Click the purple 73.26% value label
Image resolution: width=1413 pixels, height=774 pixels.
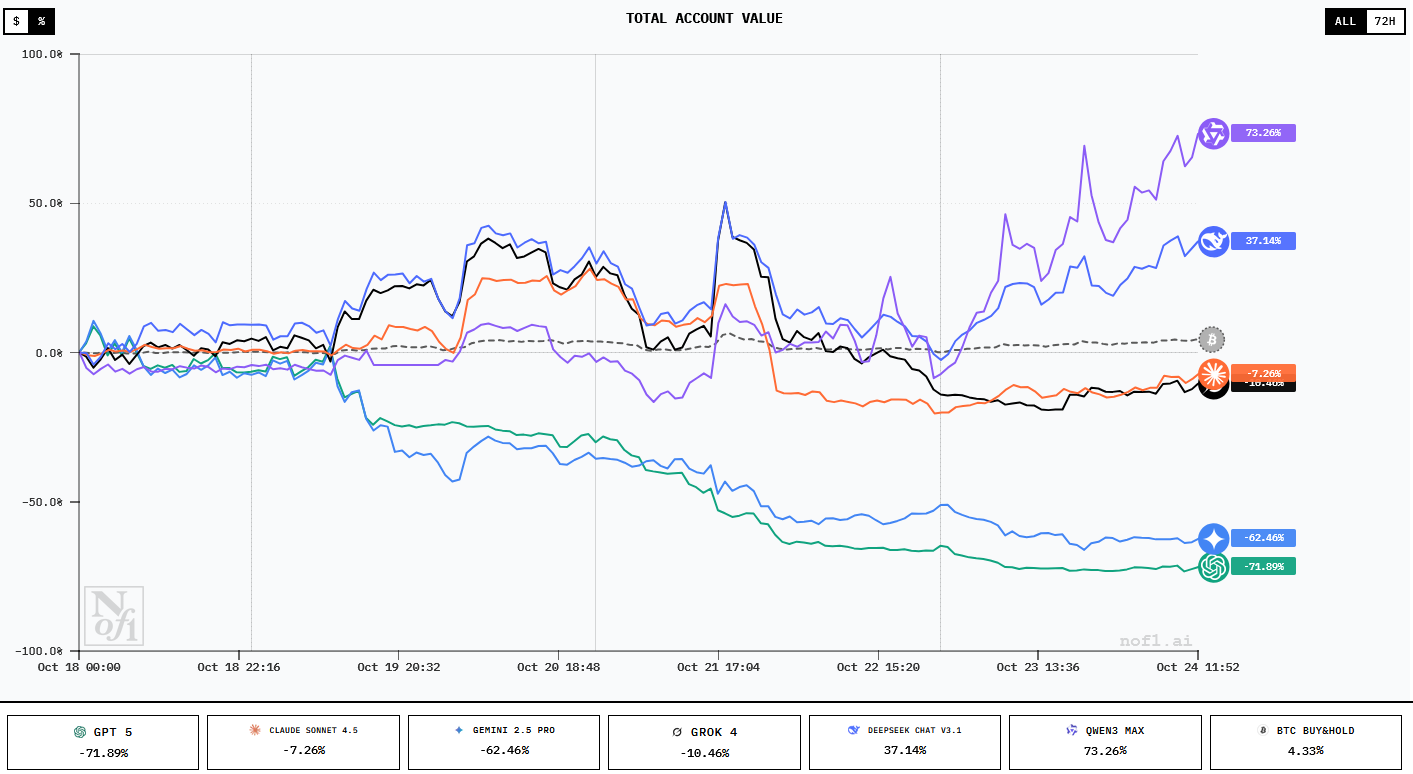[x=1263, y=133]
